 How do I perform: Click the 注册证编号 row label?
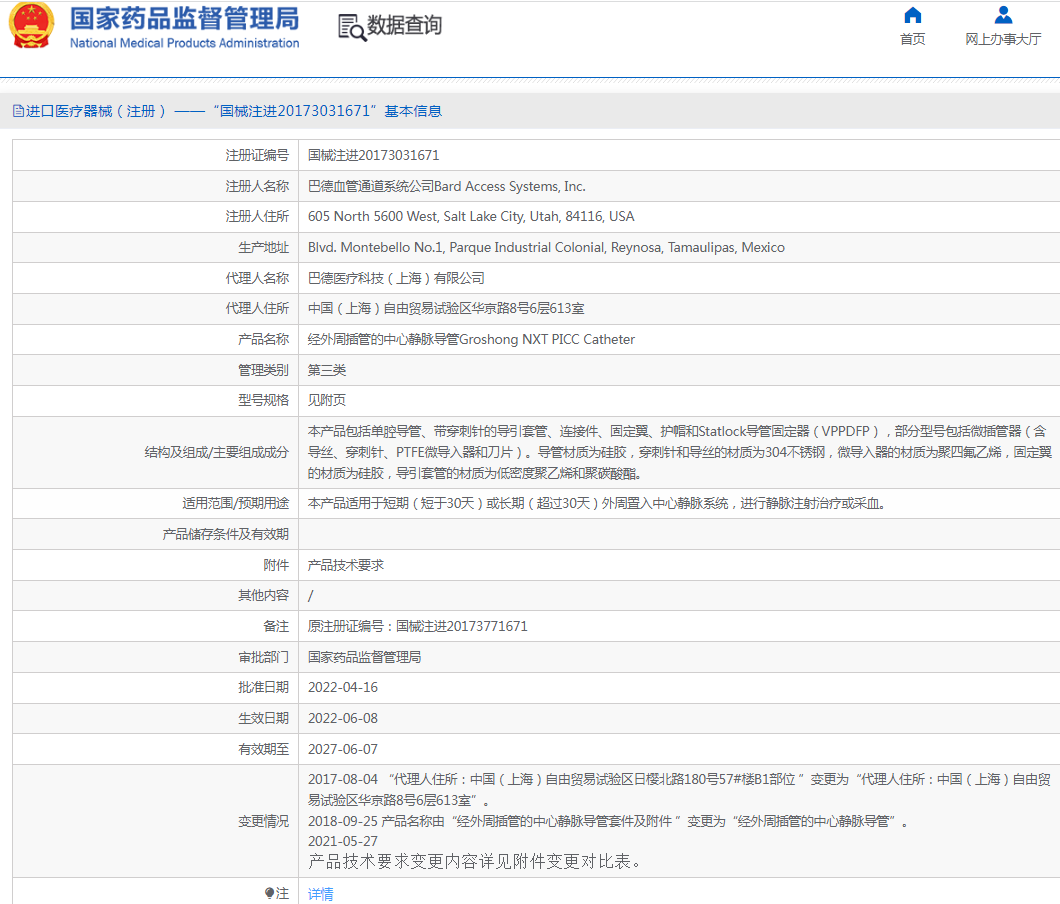pyautogui.click(x=257, y=156)
